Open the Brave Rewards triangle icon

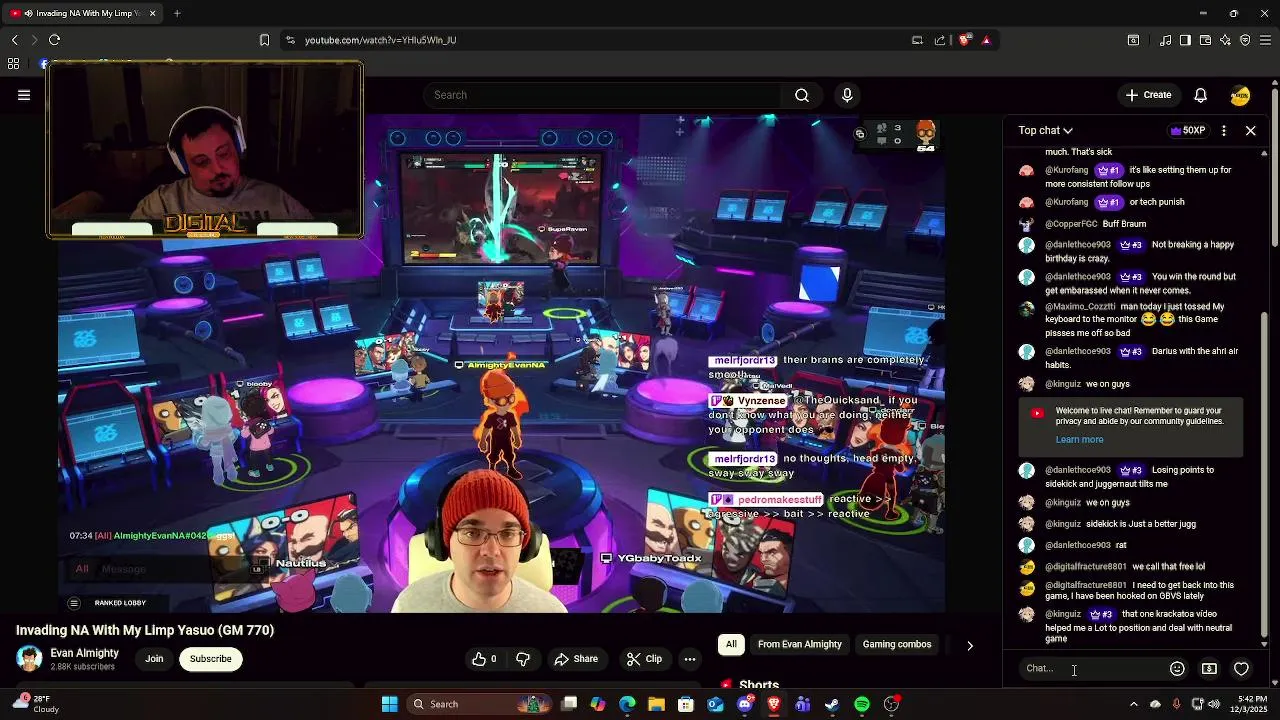coord(986,40)
